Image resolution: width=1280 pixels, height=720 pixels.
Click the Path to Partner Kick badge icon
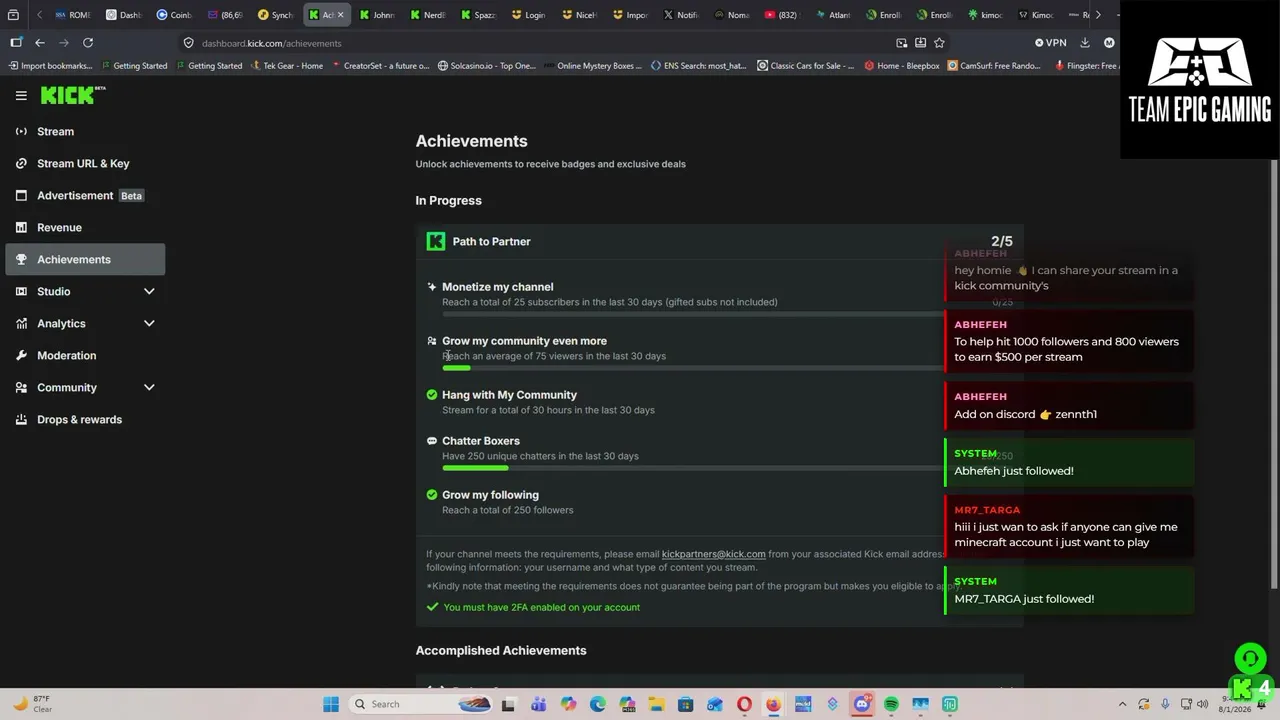click(436, 241)
